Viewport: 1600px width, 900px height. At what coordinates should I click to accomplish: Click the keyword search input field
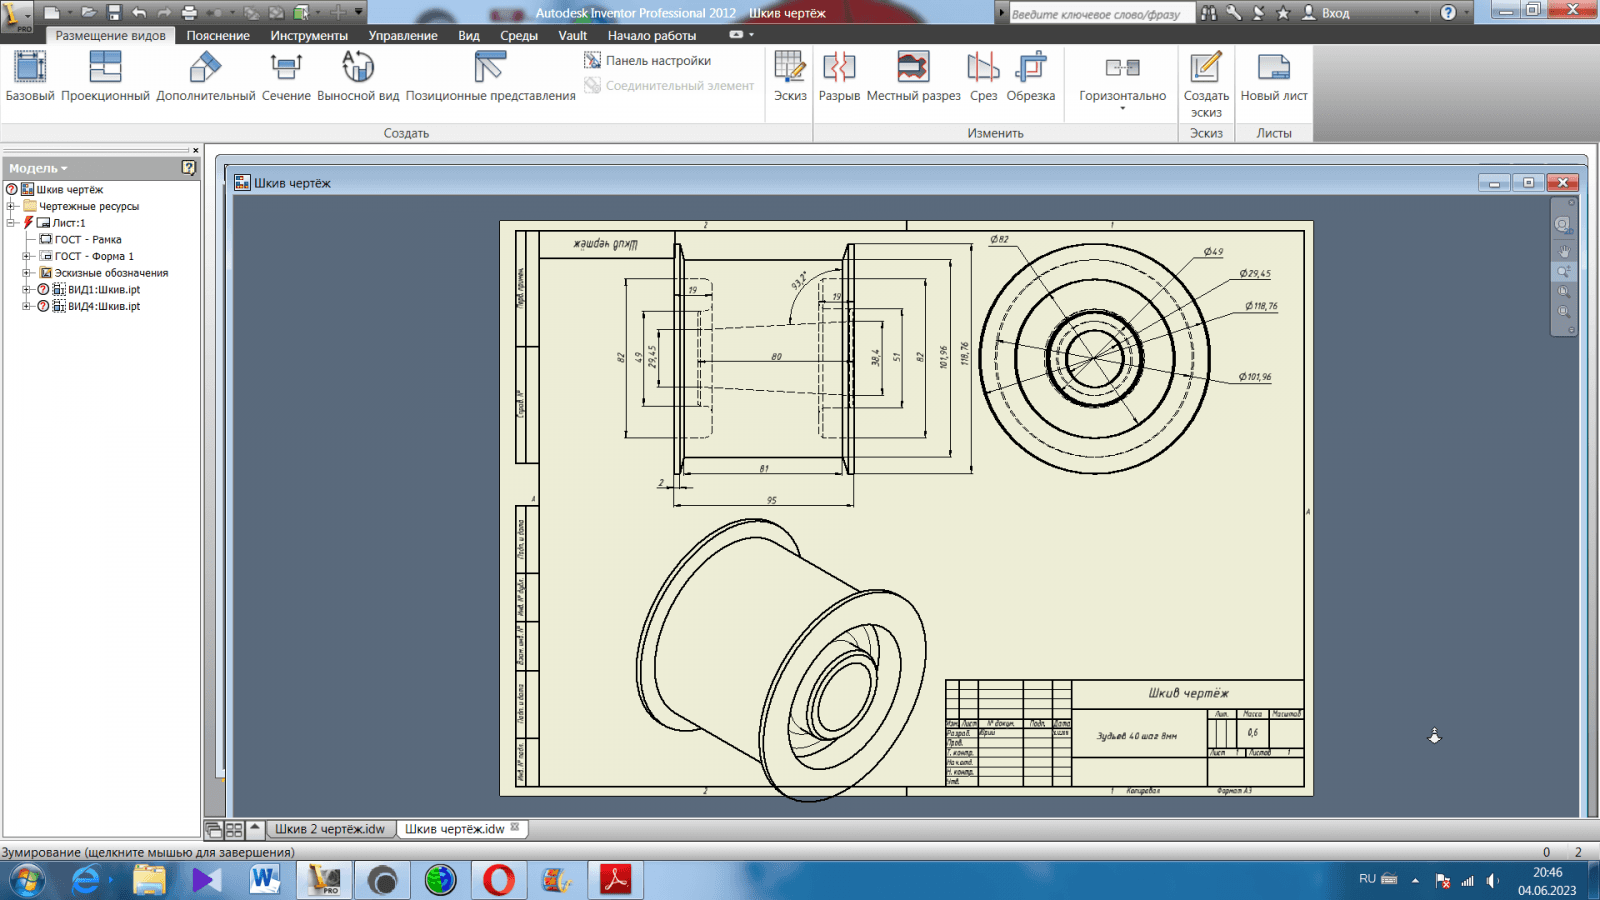pos(1098,14)
